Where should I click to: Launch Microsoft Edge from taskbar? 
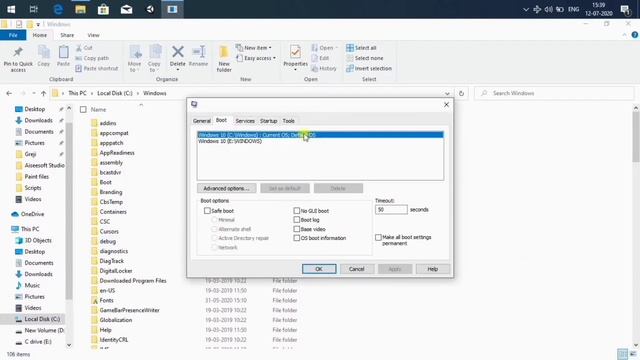coord(58,9)
